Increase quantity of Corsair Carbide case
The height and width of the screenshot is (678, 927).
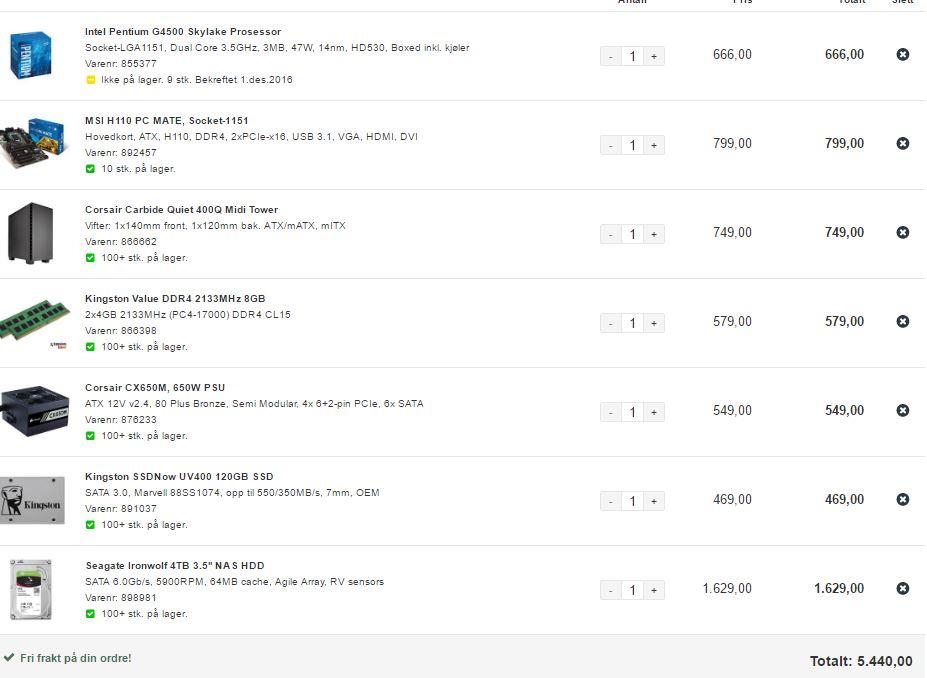click(x=654, y=234)
